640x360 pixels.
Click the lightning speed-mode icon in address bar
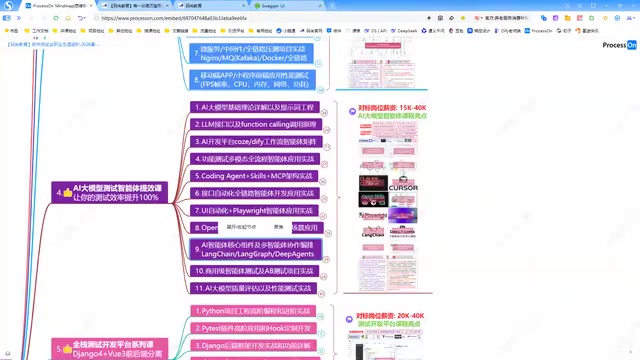[x=429, y=18]
